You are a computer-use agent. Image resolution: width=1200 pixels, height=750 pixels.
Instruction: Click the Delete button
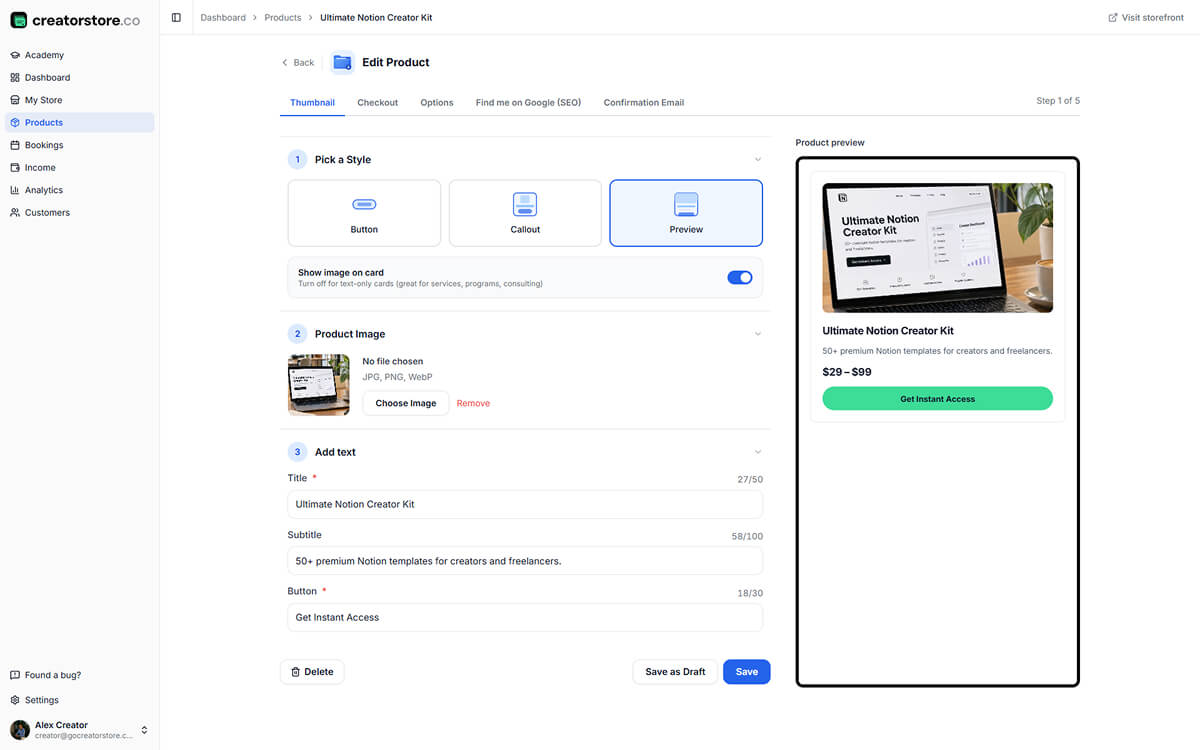click(312, 672)
